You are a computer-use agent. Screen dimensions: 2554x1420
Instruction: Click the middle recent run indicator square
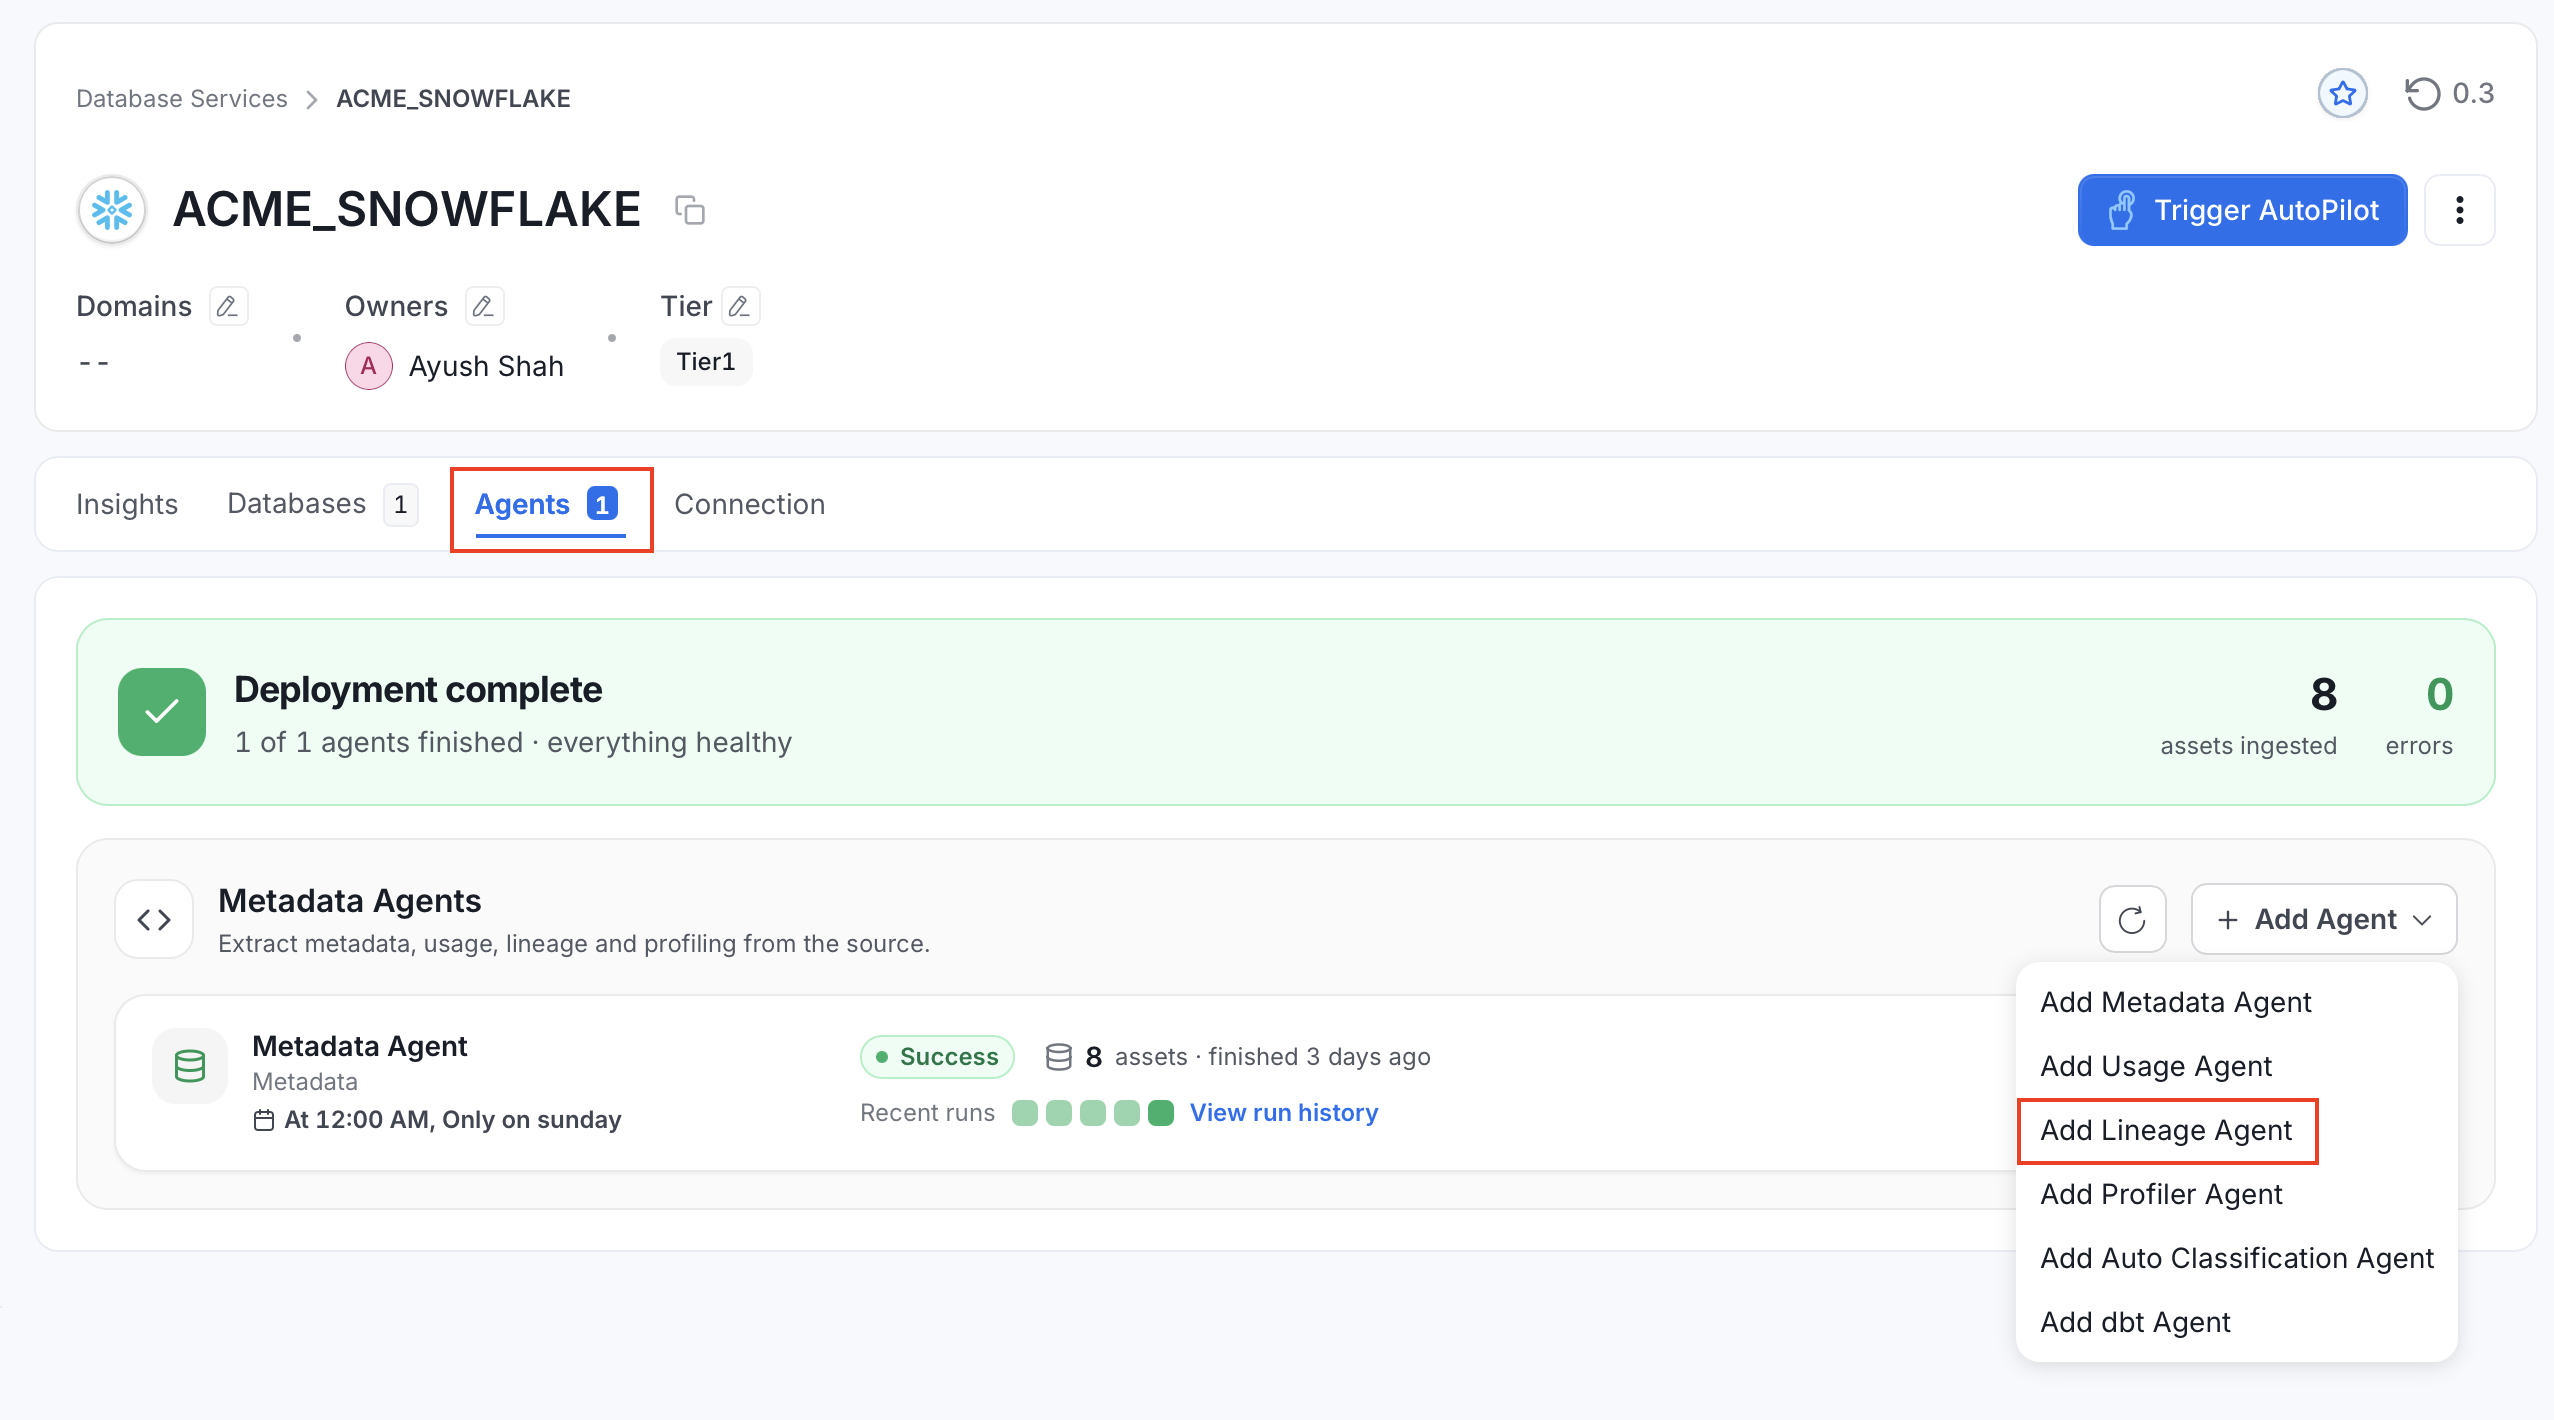(x=1093, y=1113)
